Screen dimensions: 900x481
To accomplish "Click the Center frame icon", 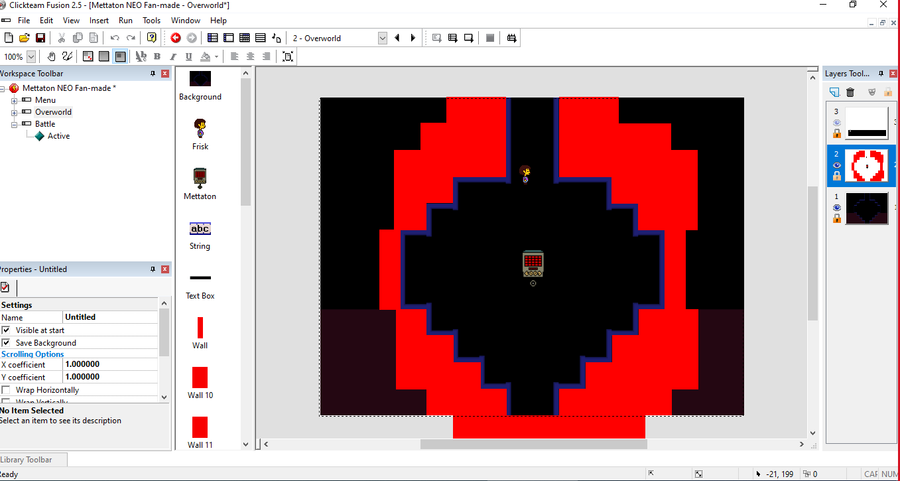I will click(x=288, y=56).
